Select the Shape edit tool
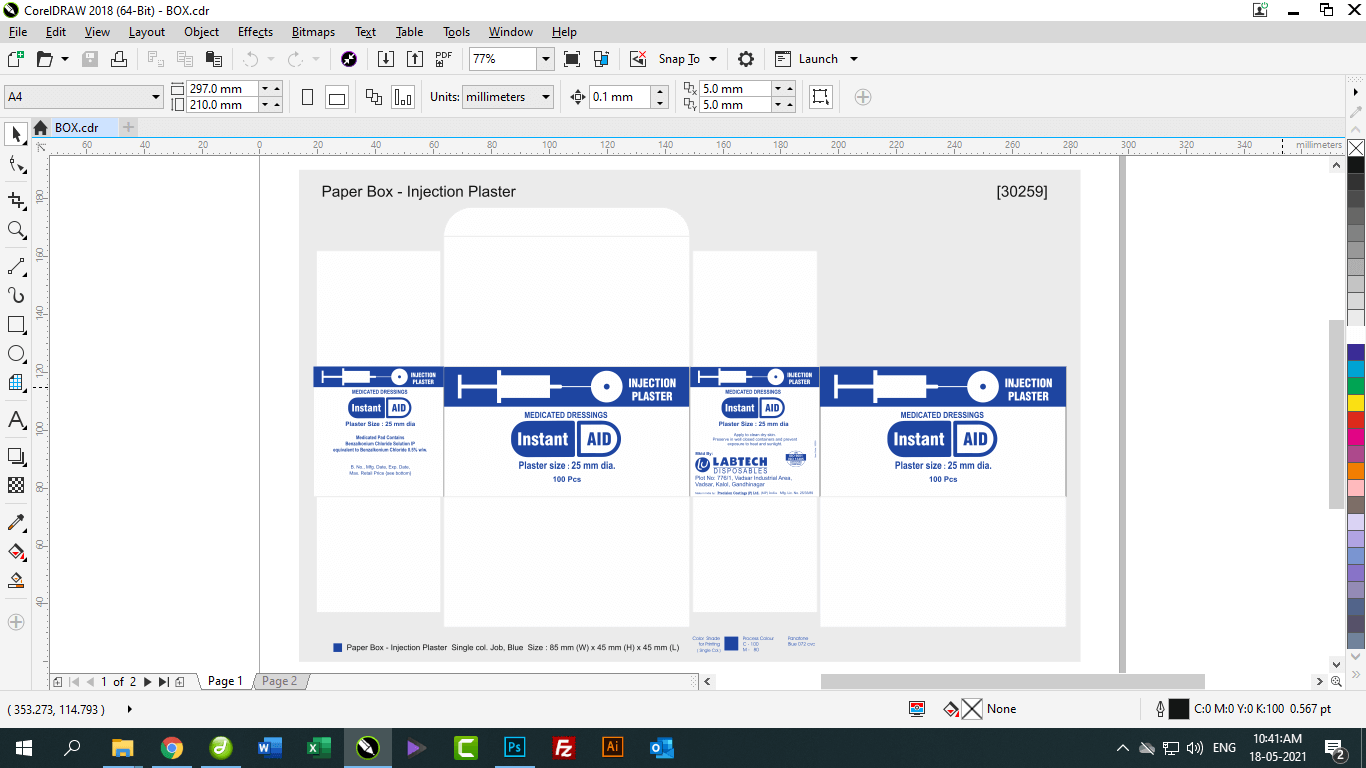 click(x=16, y=165)
